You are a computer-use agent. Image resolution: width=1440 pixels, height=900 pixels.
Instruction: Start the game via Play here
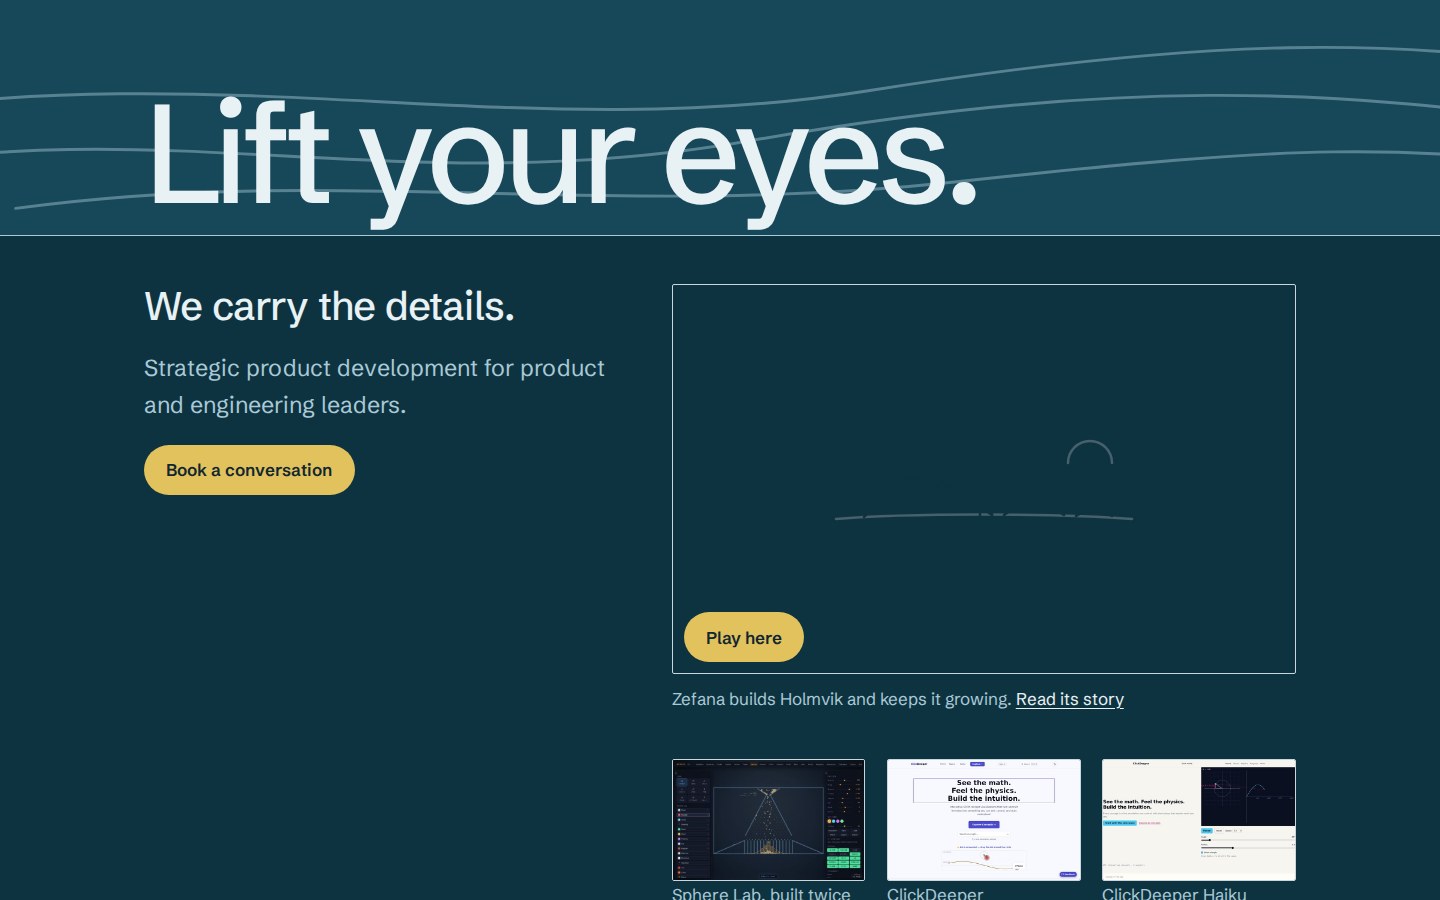(x=744, y=637)
